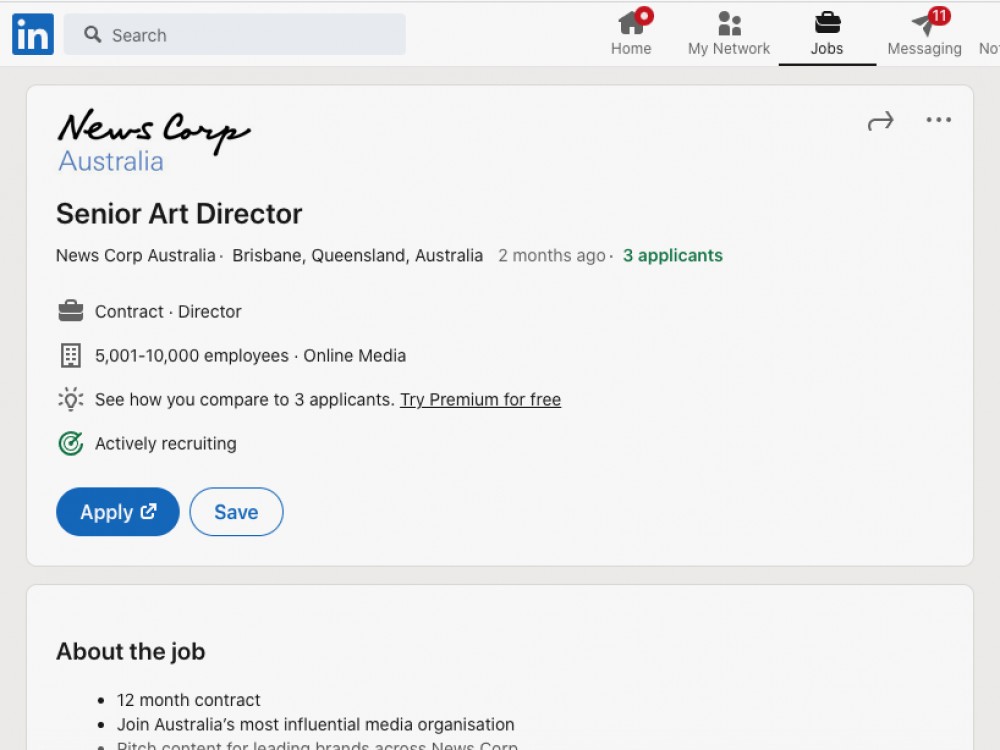Open the three-dot more options menu
This screenshot has width=1000, height=750.
[938, 120]
